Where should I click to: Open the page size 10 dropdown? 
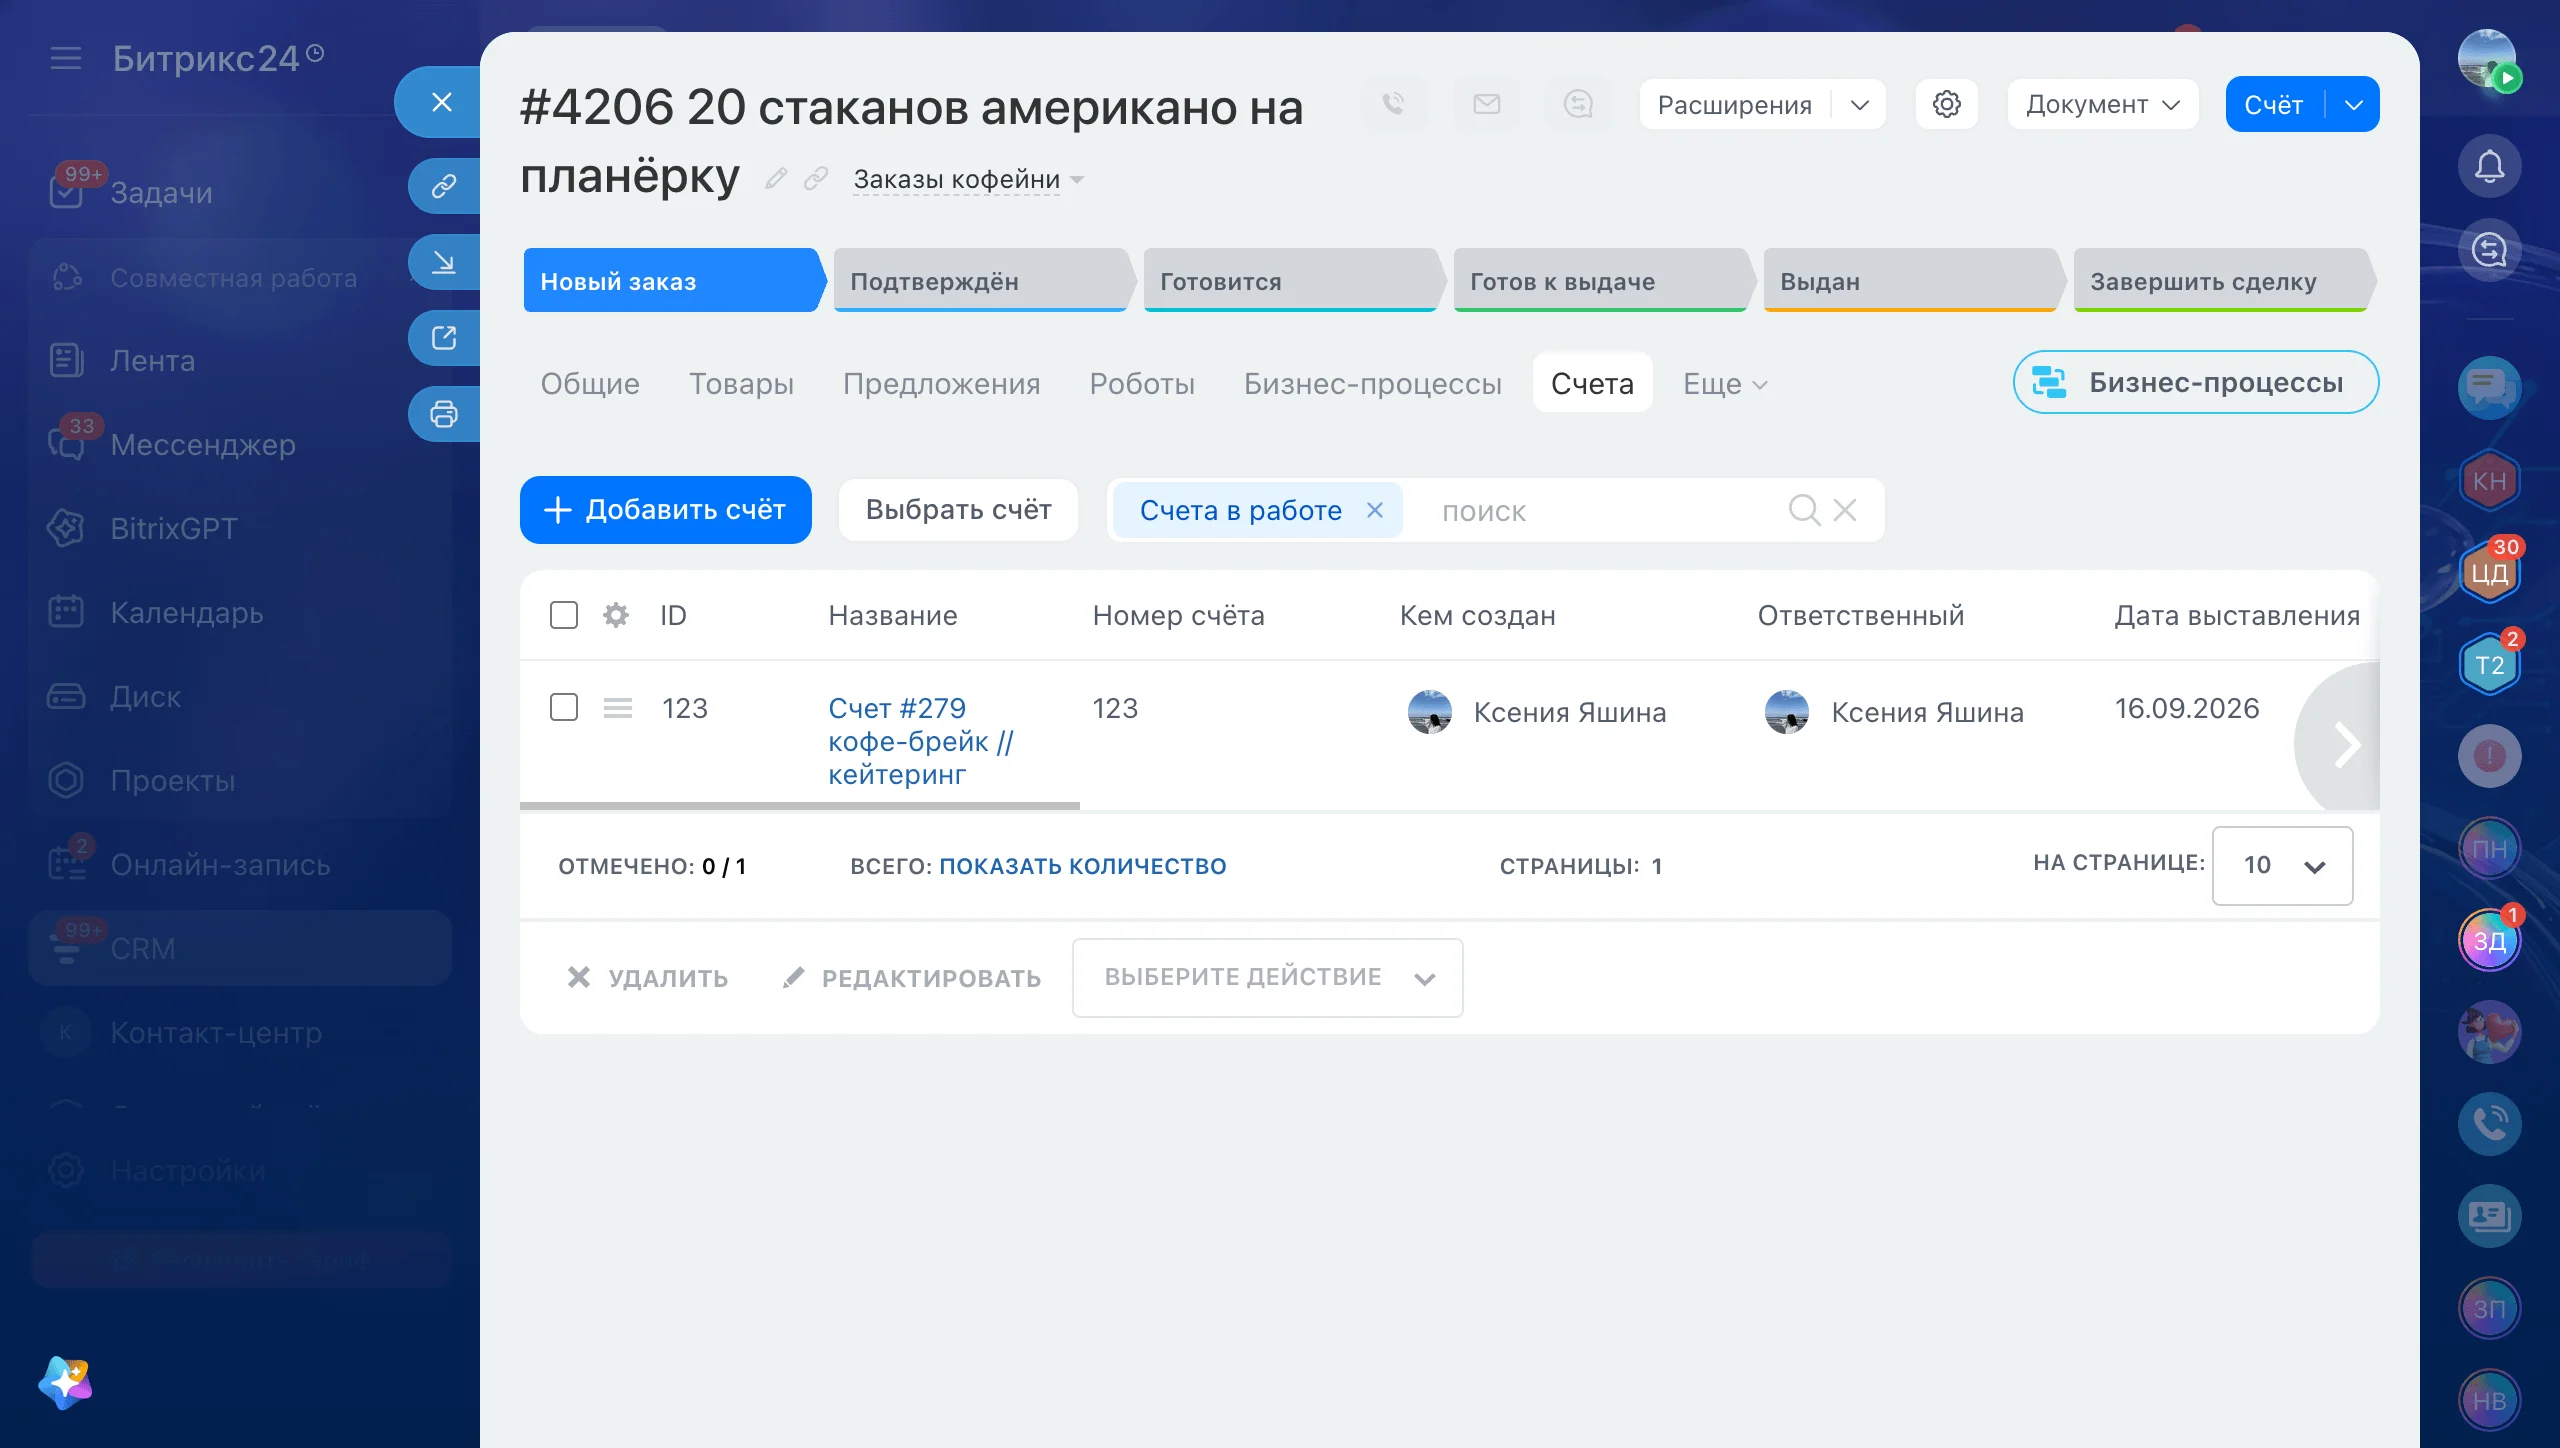[2282, 866]
